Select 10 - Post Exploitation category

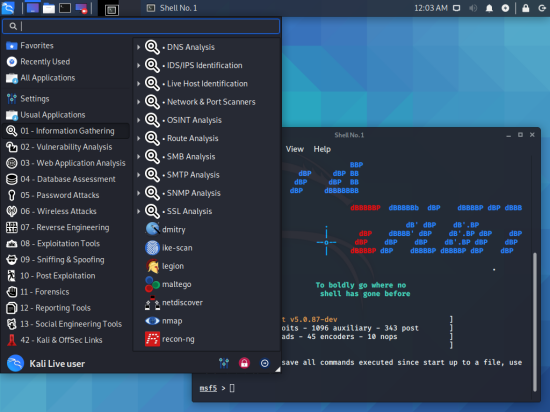(66, 276)
